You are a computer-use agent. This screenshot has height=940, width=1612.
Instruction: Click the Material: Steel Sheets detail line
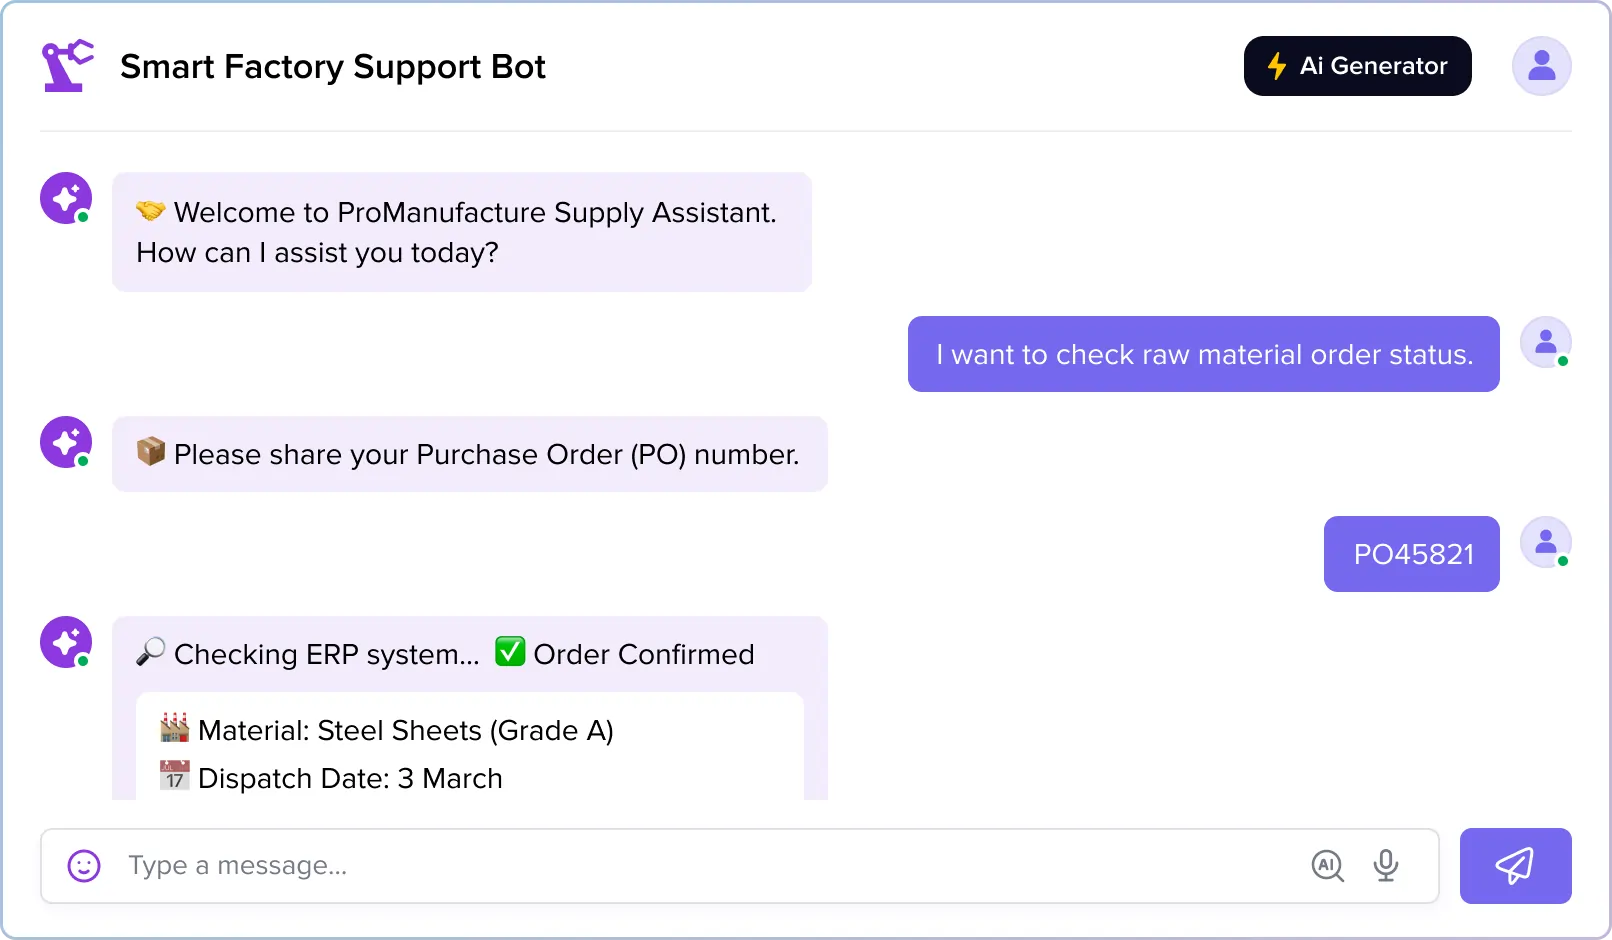[387, 730]
